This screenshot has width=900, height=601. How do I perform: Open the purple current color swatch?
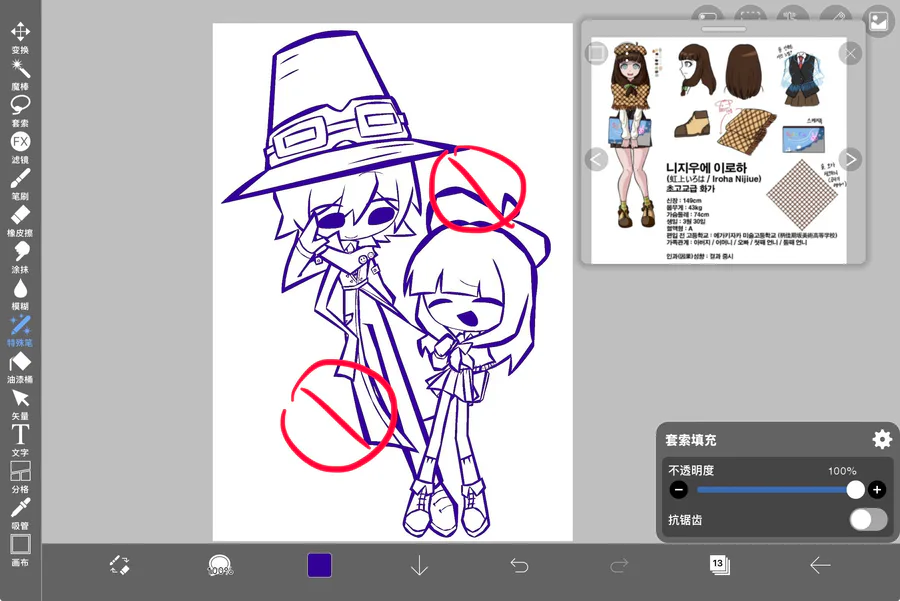[320, 565]
